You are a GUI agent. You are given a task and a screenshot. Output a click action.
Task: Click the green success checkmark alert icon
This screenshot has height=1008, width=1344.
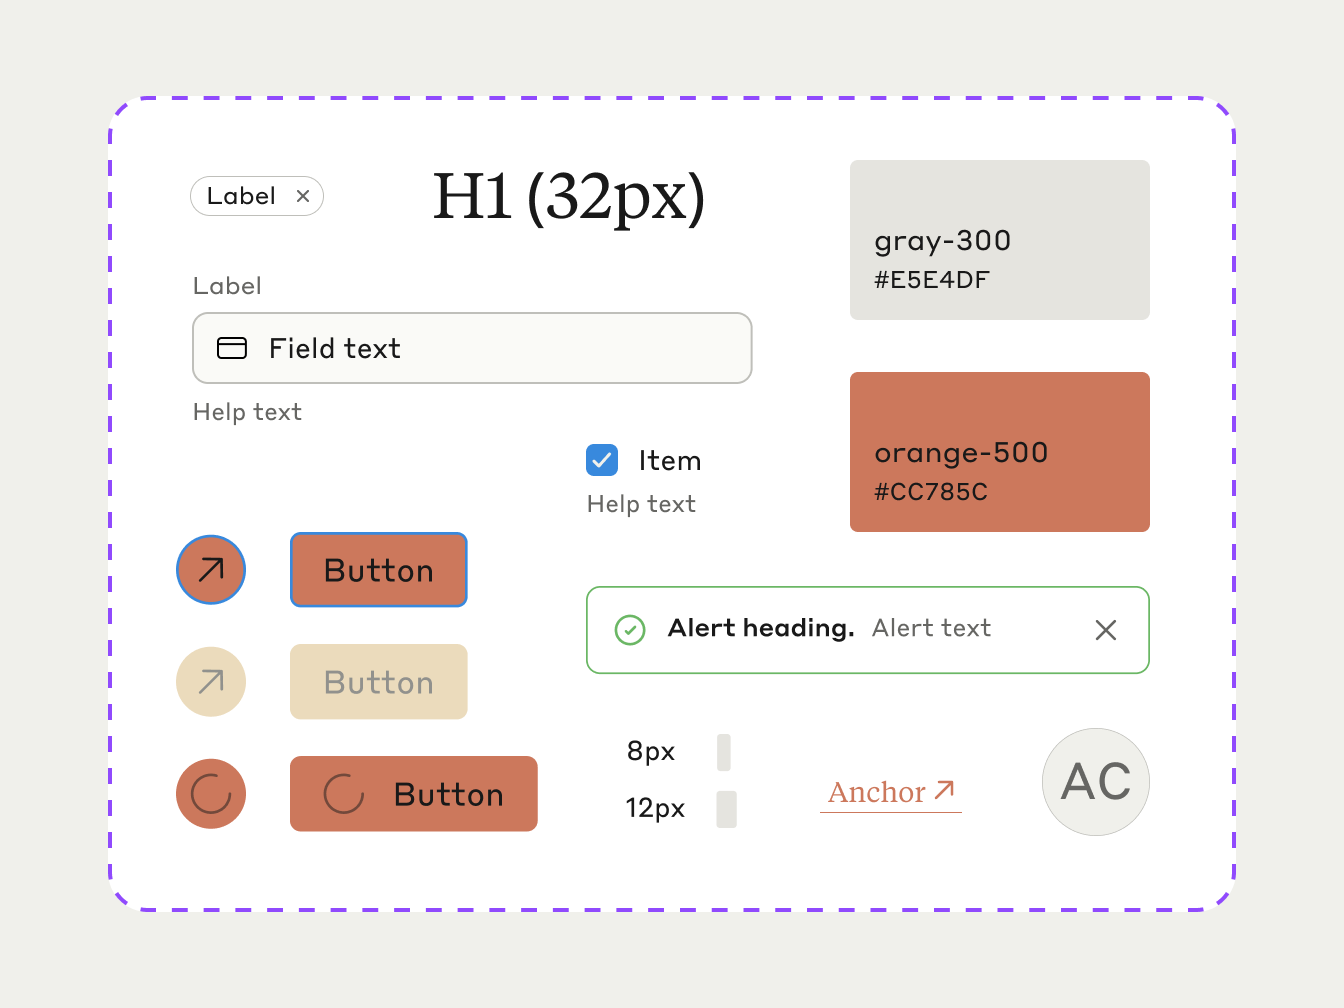pos(630,630)
